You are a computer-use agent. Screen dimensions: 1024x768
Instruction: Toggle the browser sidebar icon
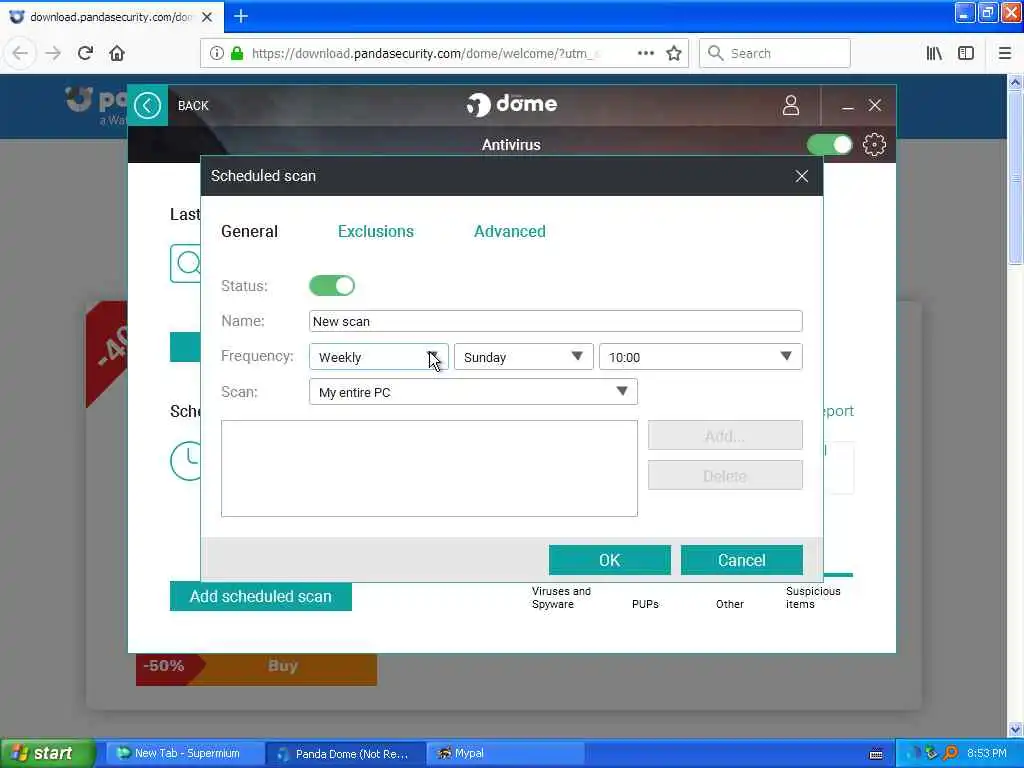point(966,53)
